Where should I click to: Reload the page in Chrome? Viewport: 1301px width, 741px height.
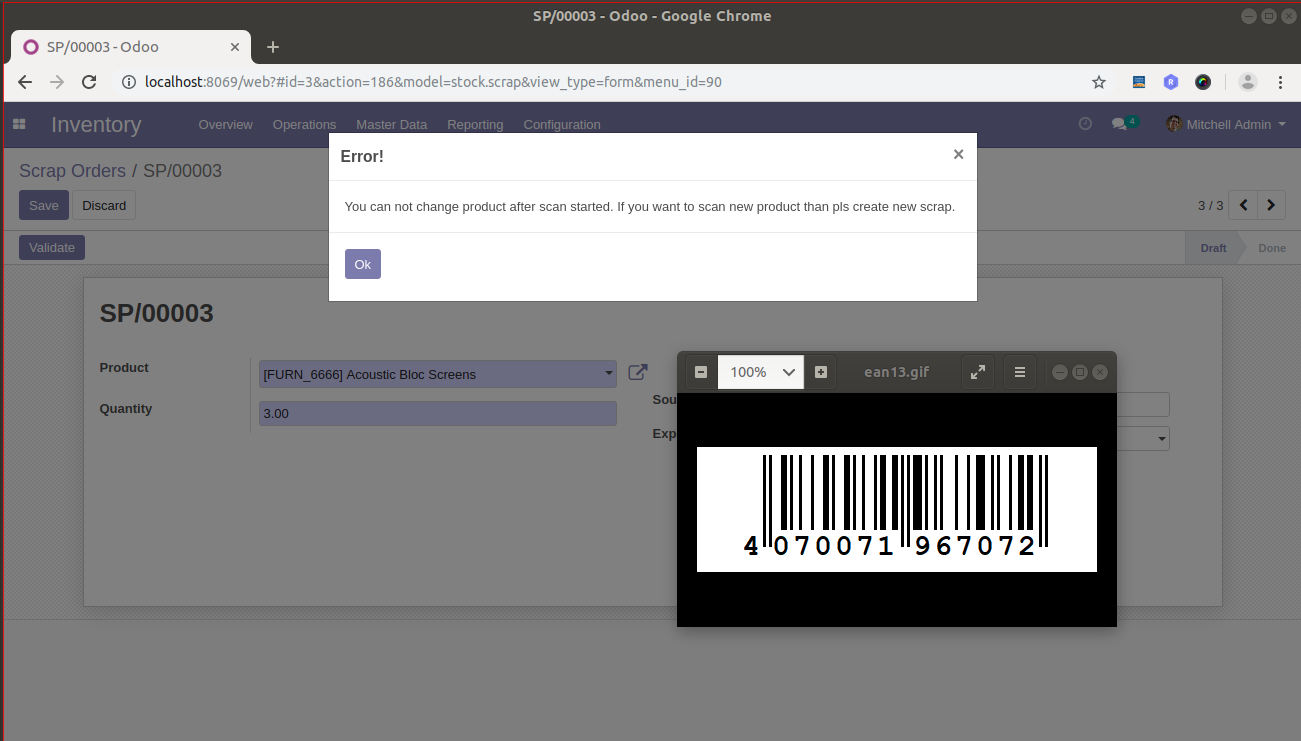pos(89,82)
